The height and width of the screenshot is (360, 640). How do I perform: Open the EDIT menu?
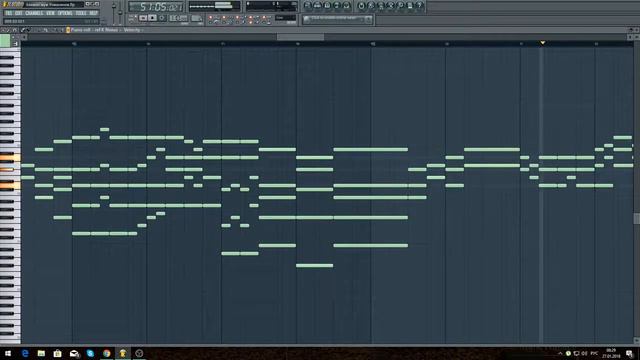tap(19, 13)
